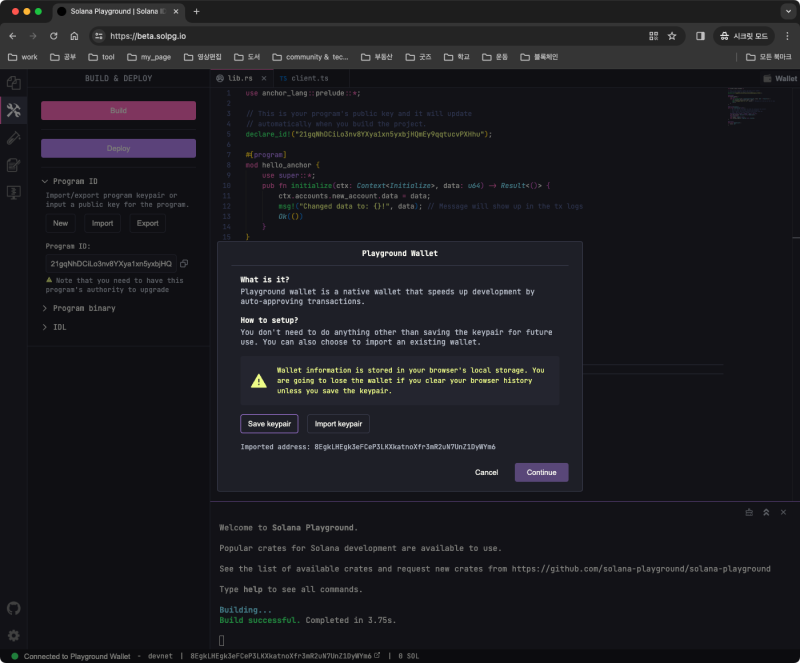
Task: Open the tab search dropdown arrow
Action: pyautogui.click(x=788, y=11)
